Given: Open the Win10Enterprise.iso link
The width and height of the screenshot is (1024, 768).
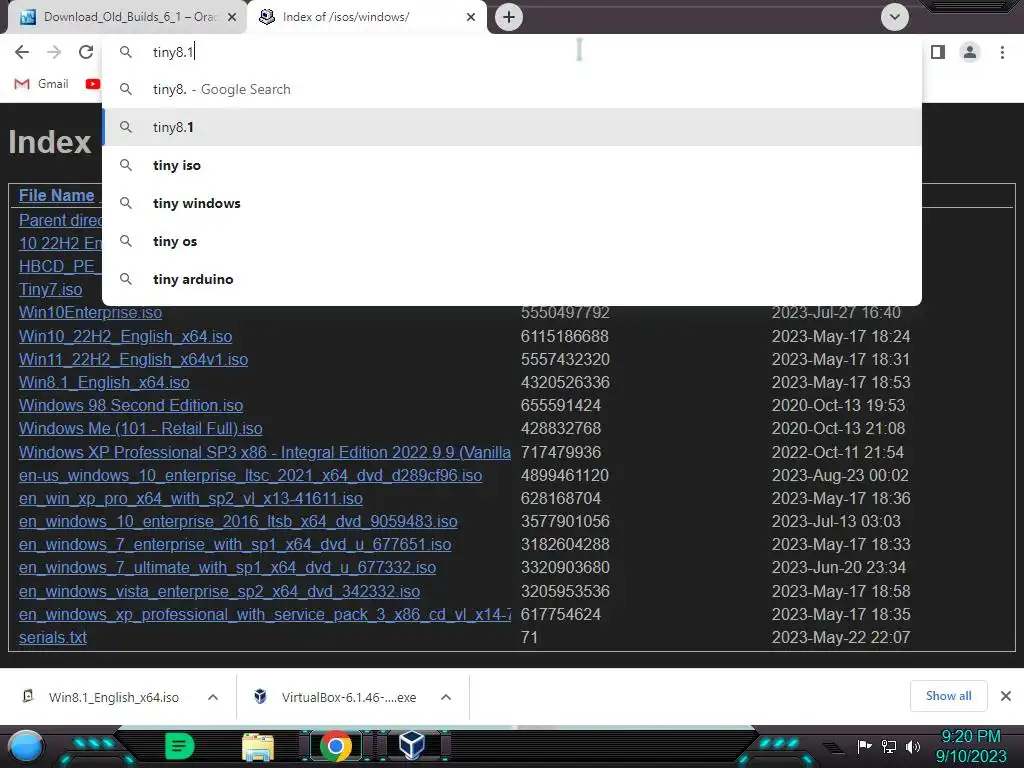Looking at the screenshot, I should [90, 312].
